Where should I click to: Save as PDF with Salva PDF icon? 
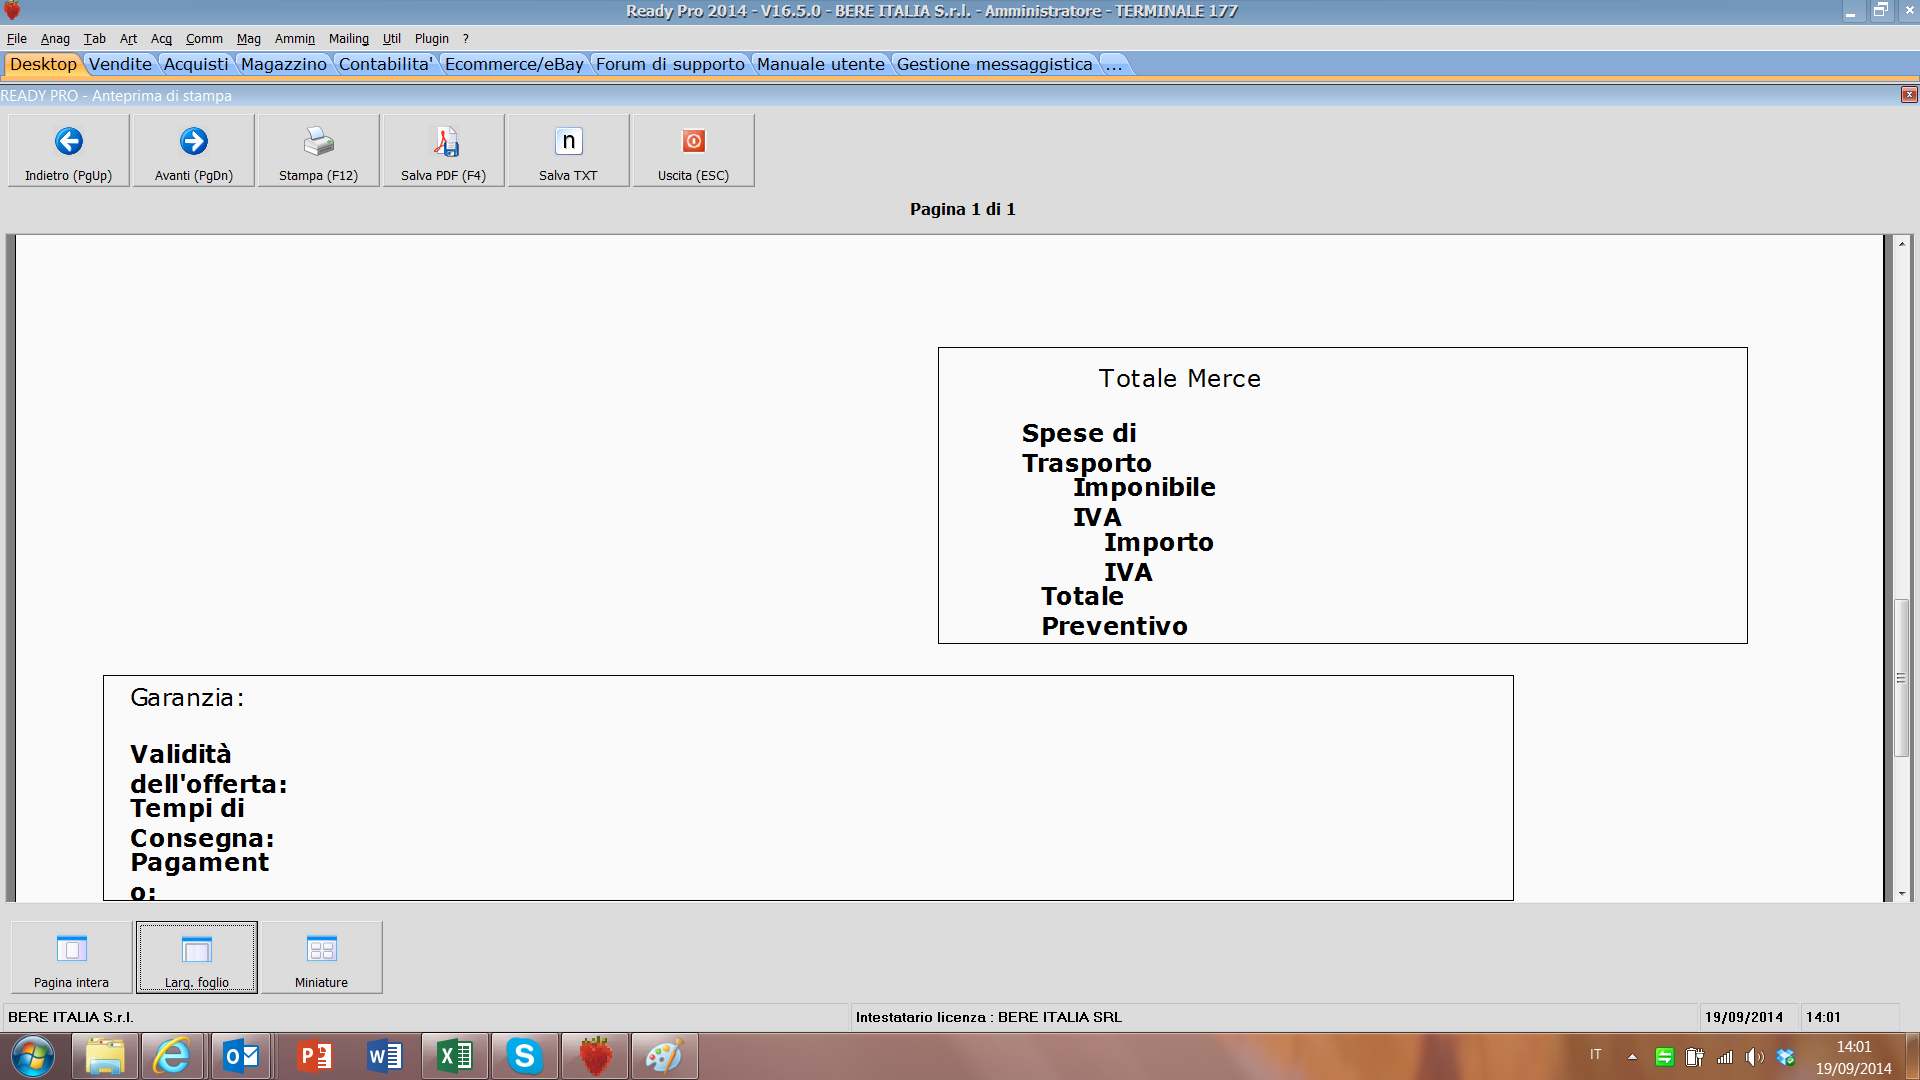pos(444,142)
